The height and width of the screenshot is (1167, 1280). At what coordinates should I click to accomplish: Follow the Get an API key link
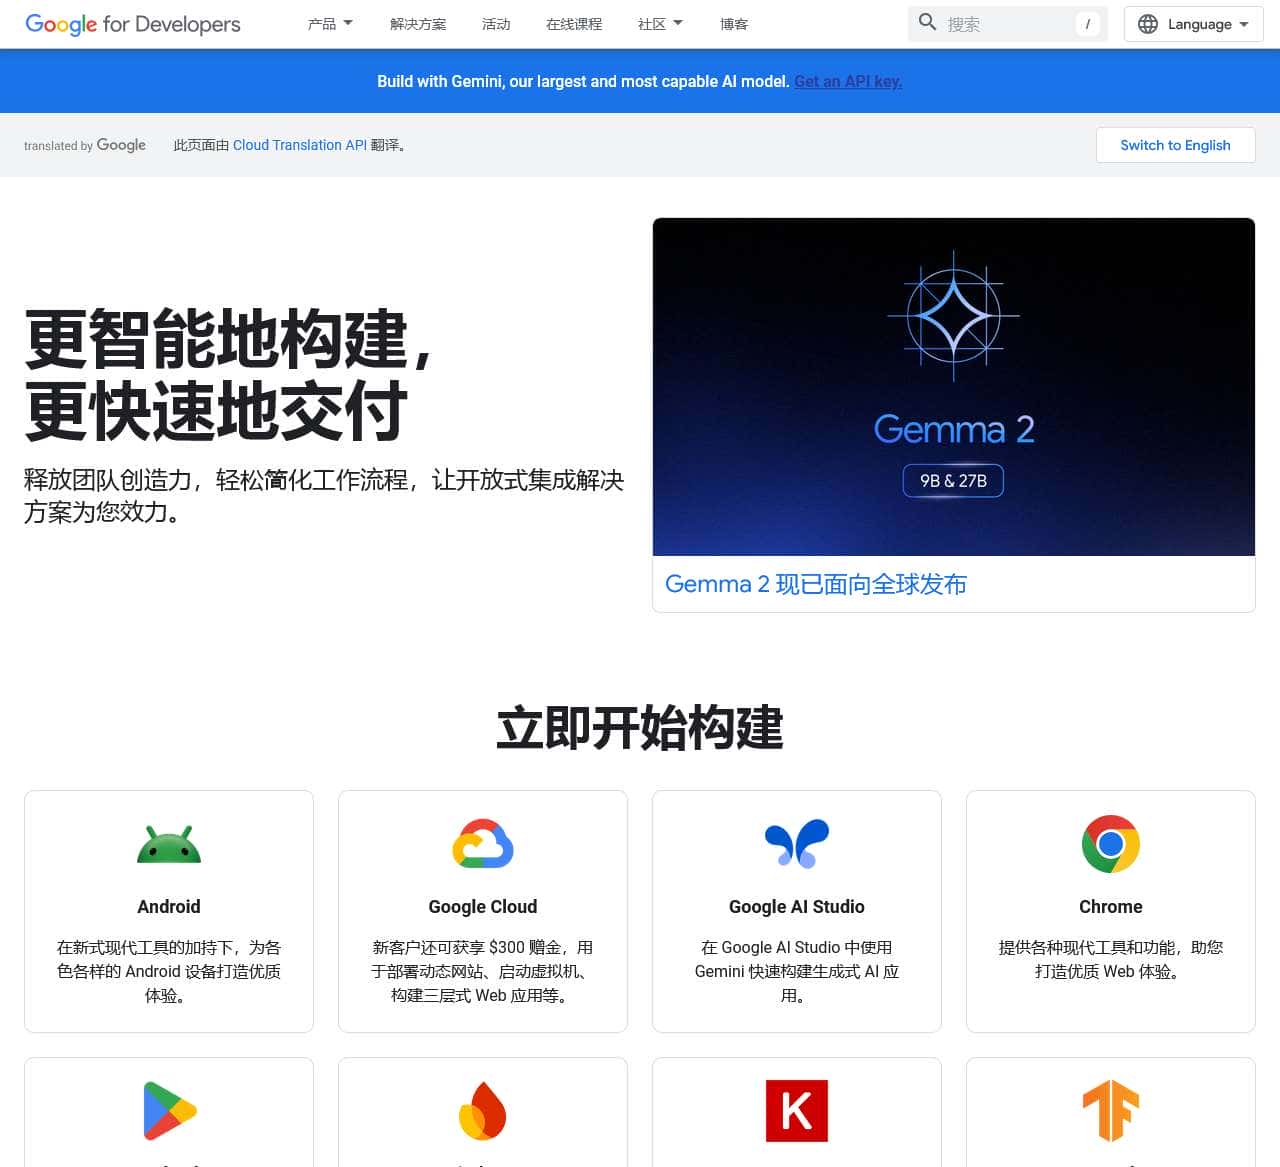847,81
